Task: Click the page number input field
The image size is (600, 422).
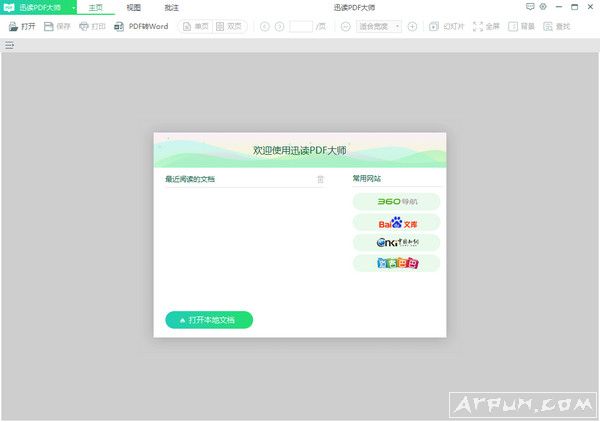Action: tap(301, 26)
